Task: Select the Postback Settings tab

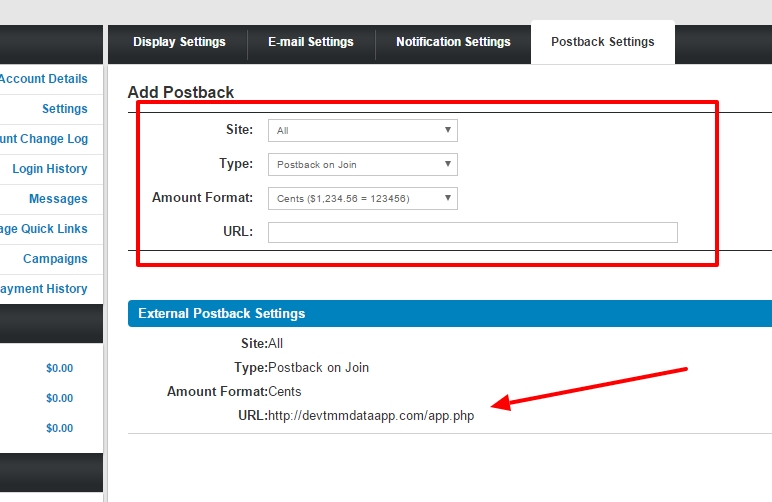Action: click(x=602, y=42)
